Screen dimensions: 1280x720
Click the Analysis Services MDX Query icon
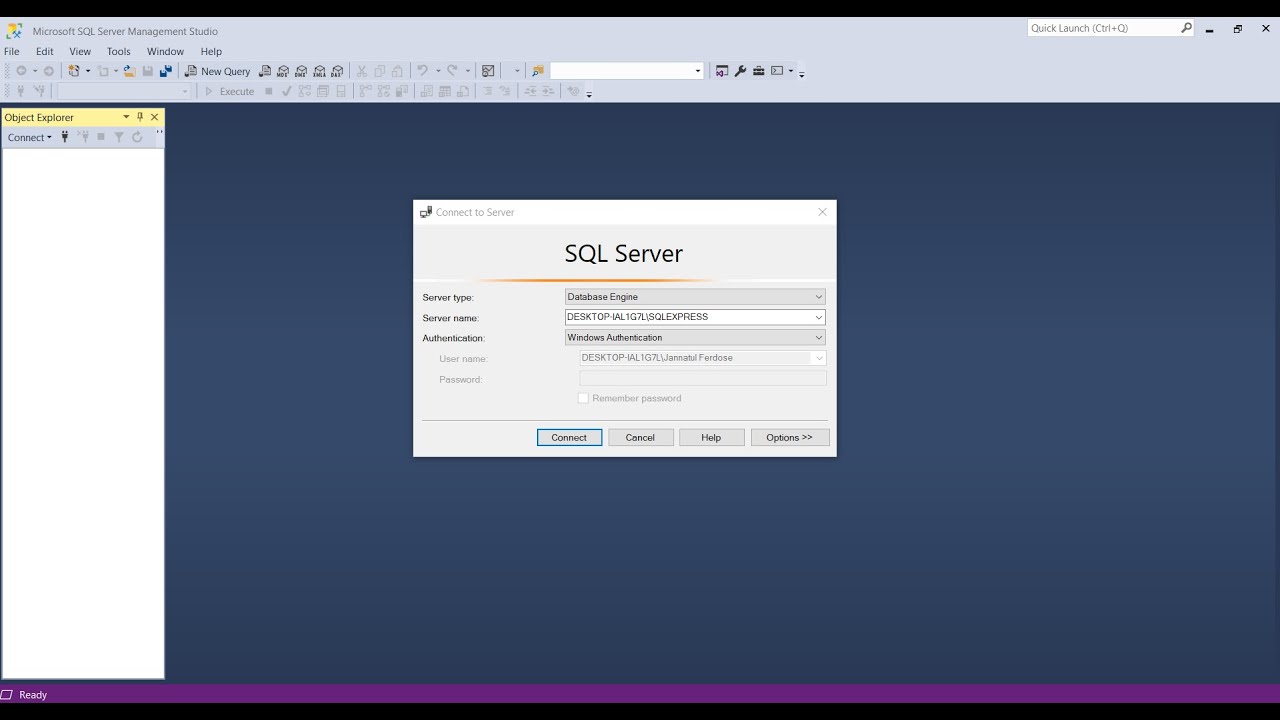tap(283, 71)
